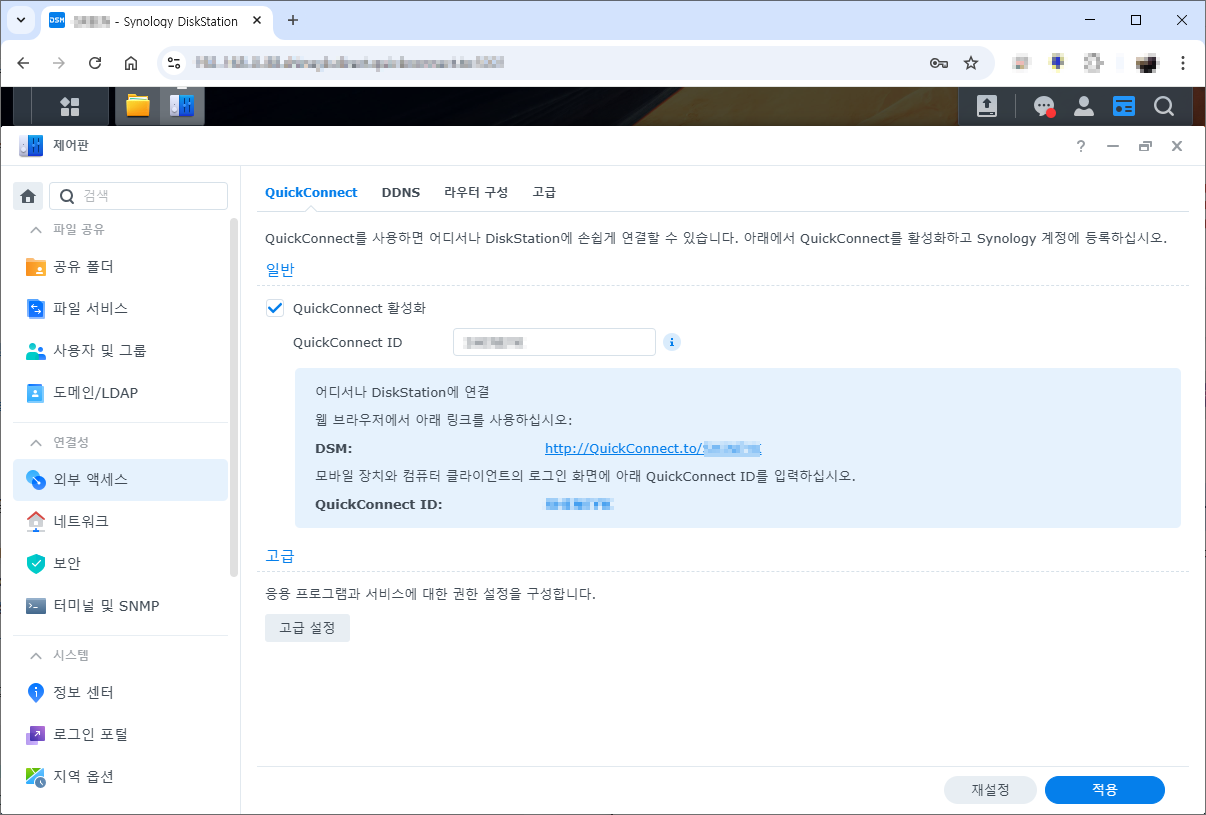Click the Control Panel sidebar scrollbar
Image resolution: width=1206 pixels, height=815 pixels.
click(x=234, y=397)
